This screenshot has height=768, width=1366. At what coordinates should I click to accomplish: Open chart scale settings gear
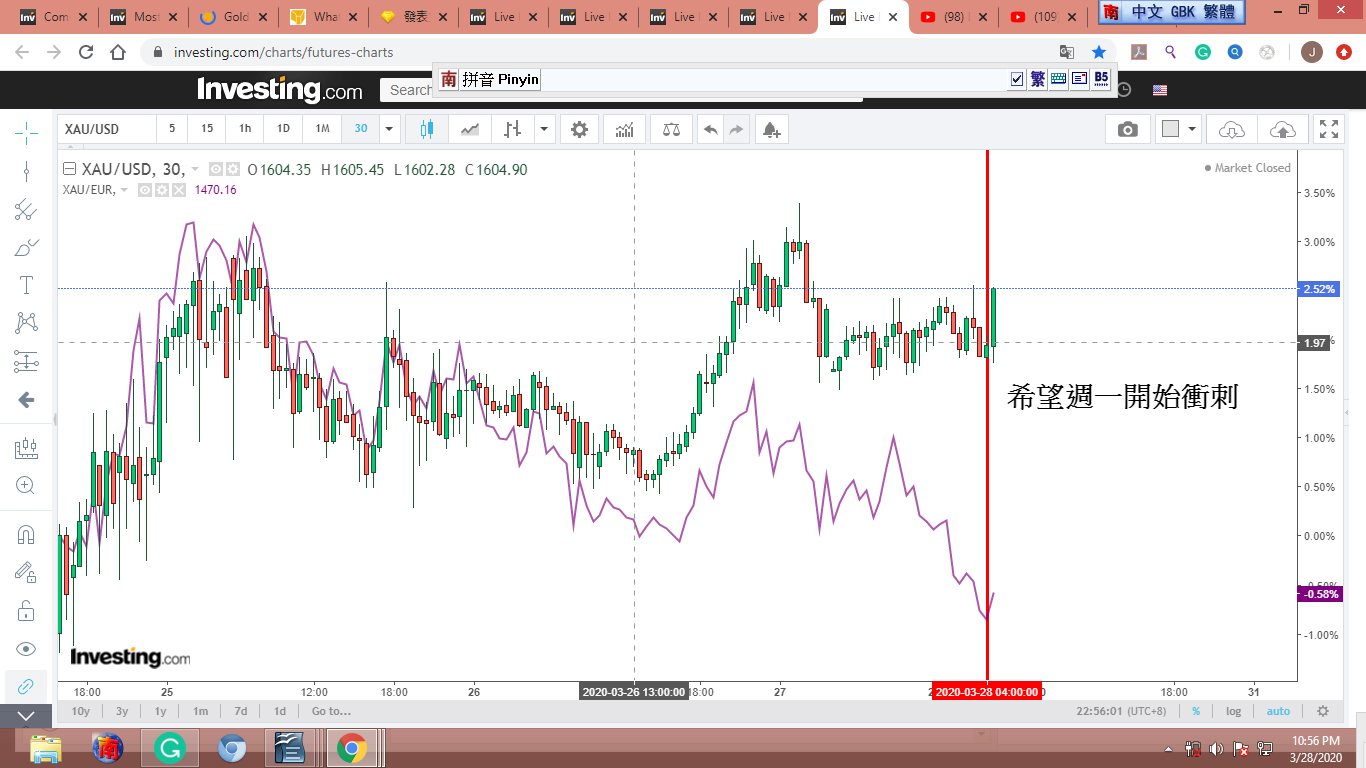click(1323, 711)
